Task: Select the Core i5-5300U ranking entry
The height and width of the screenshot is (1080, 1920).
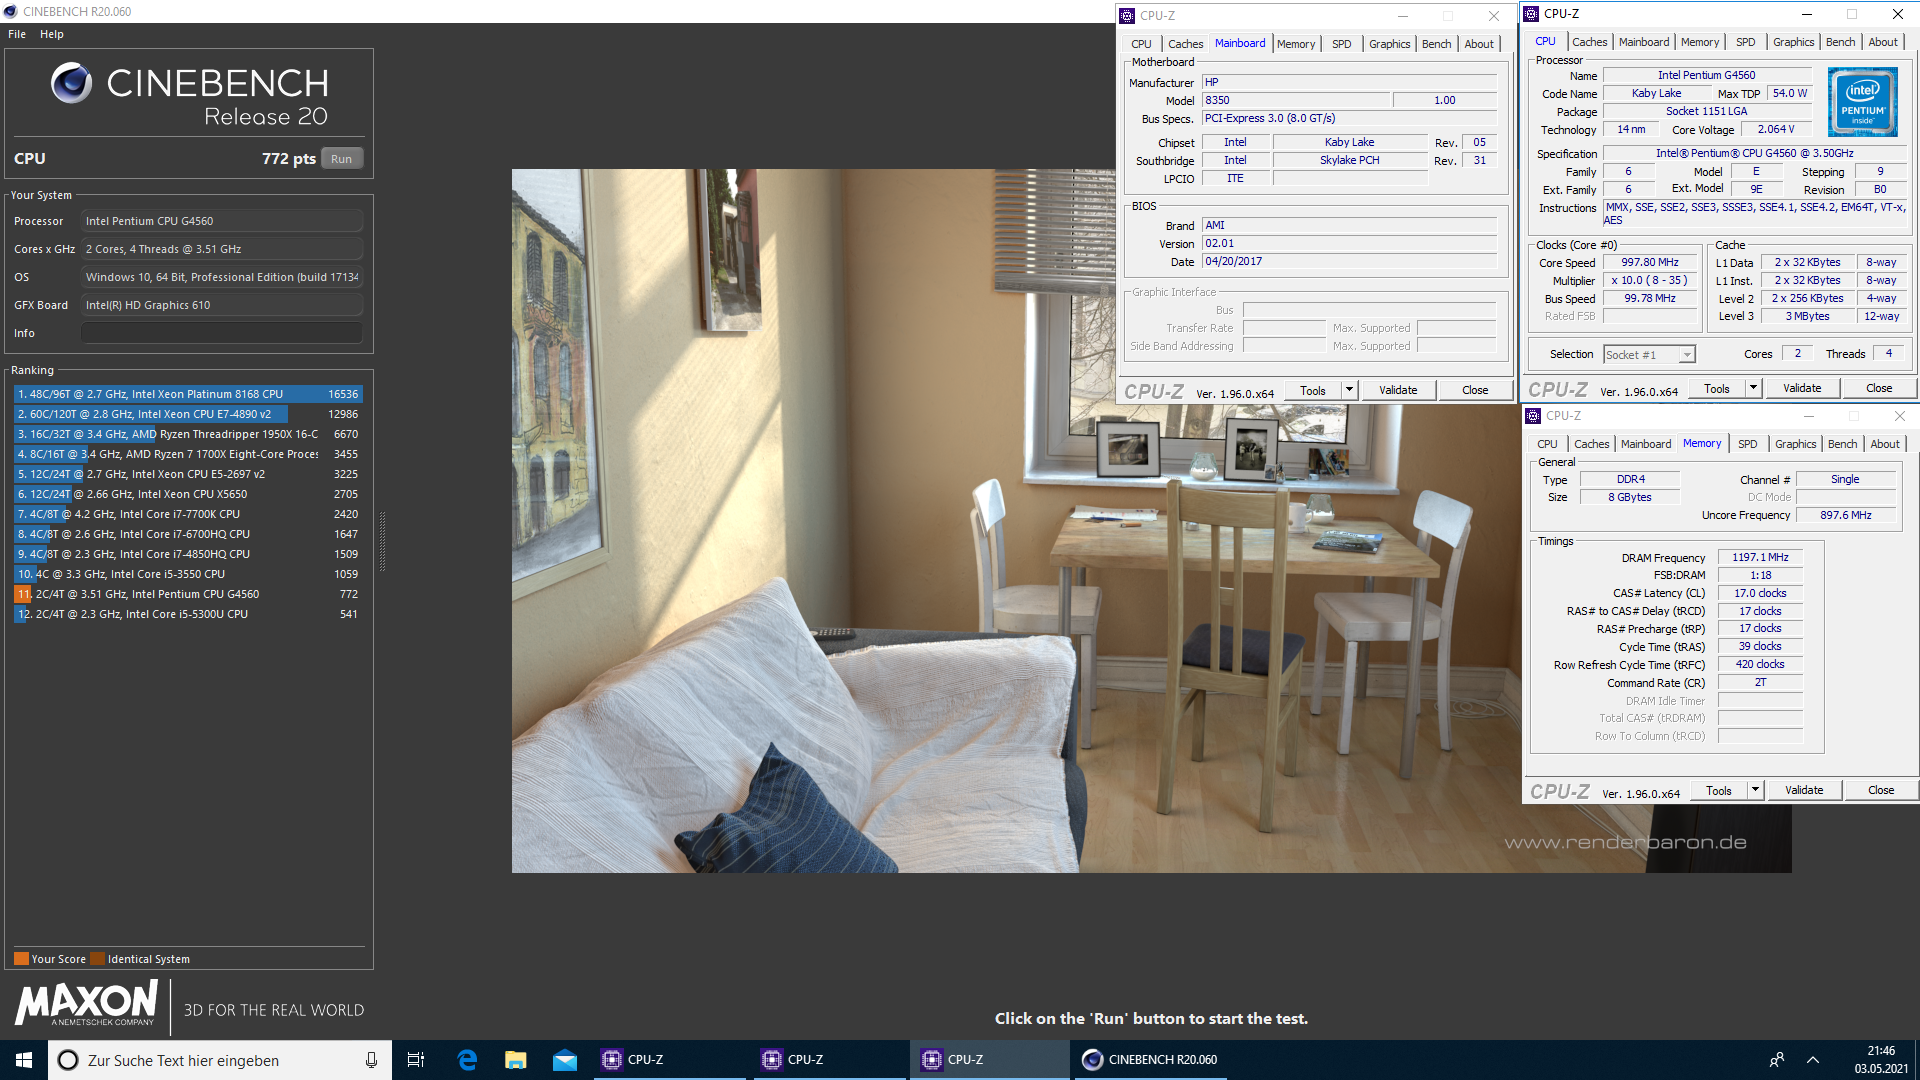Action: click(x=188, y=614)
